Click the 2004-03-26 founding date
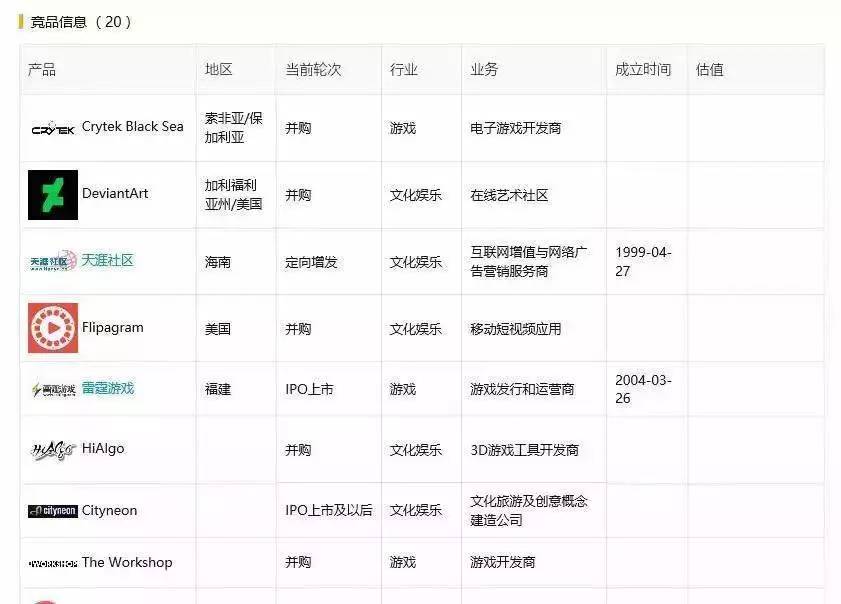This screenshot has height=604, width=841. point(643,389)
